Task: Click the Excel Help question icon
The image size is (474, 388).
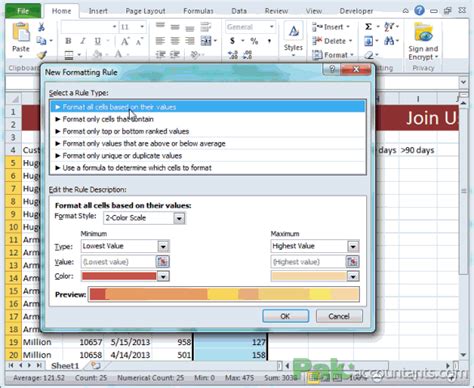Action: click(x=419, y=10)
